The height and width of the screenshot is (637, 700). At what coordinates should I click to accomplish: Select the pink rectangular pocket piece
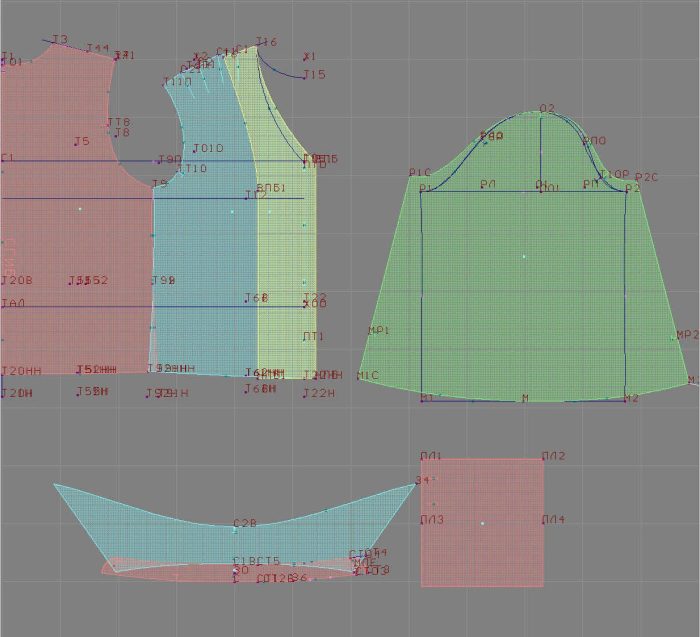pos(482,522)
